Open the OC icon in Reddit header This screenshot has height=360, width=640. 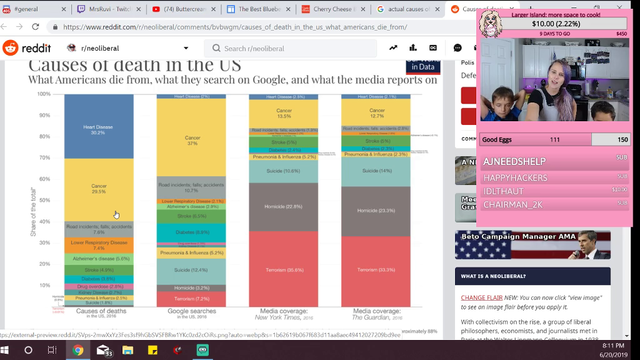[433, 48]
